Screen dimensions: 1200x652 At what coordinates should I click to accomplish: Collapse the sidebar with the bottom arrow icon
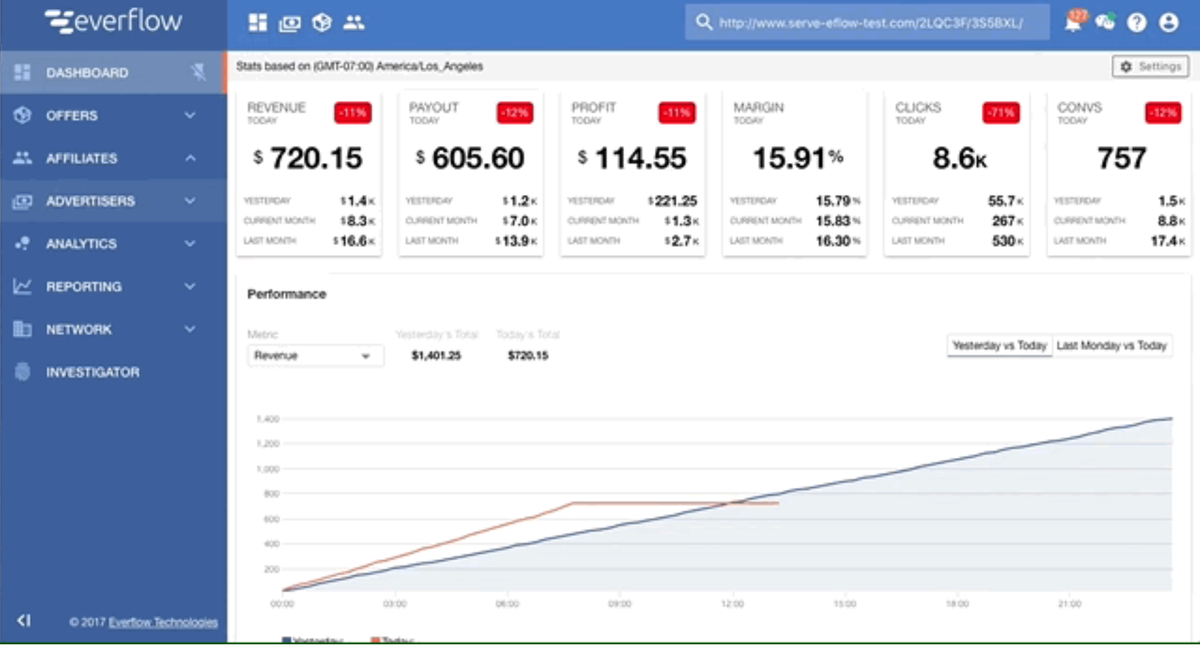(24, 621)
